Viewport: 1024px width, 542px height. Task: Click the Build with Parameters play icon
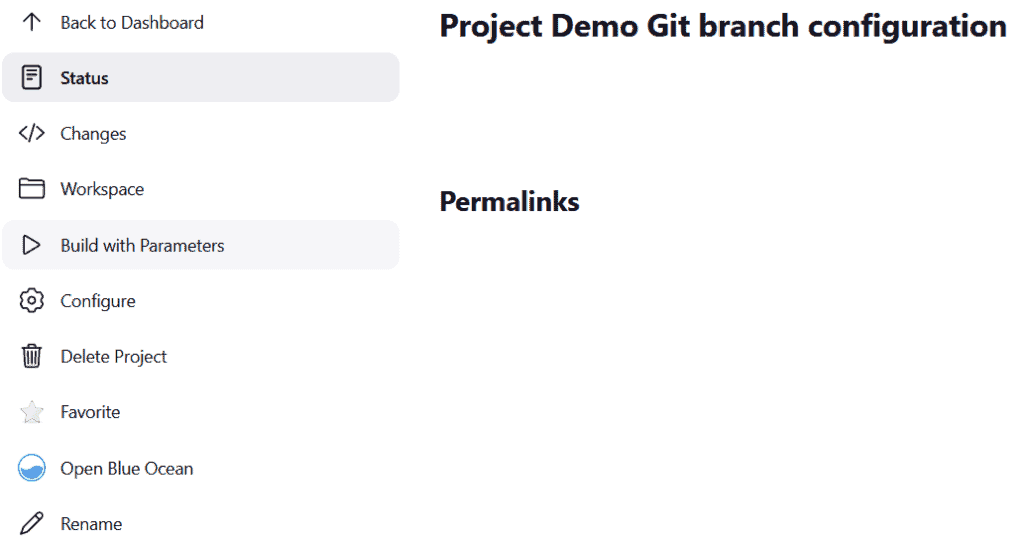point(31,245)
